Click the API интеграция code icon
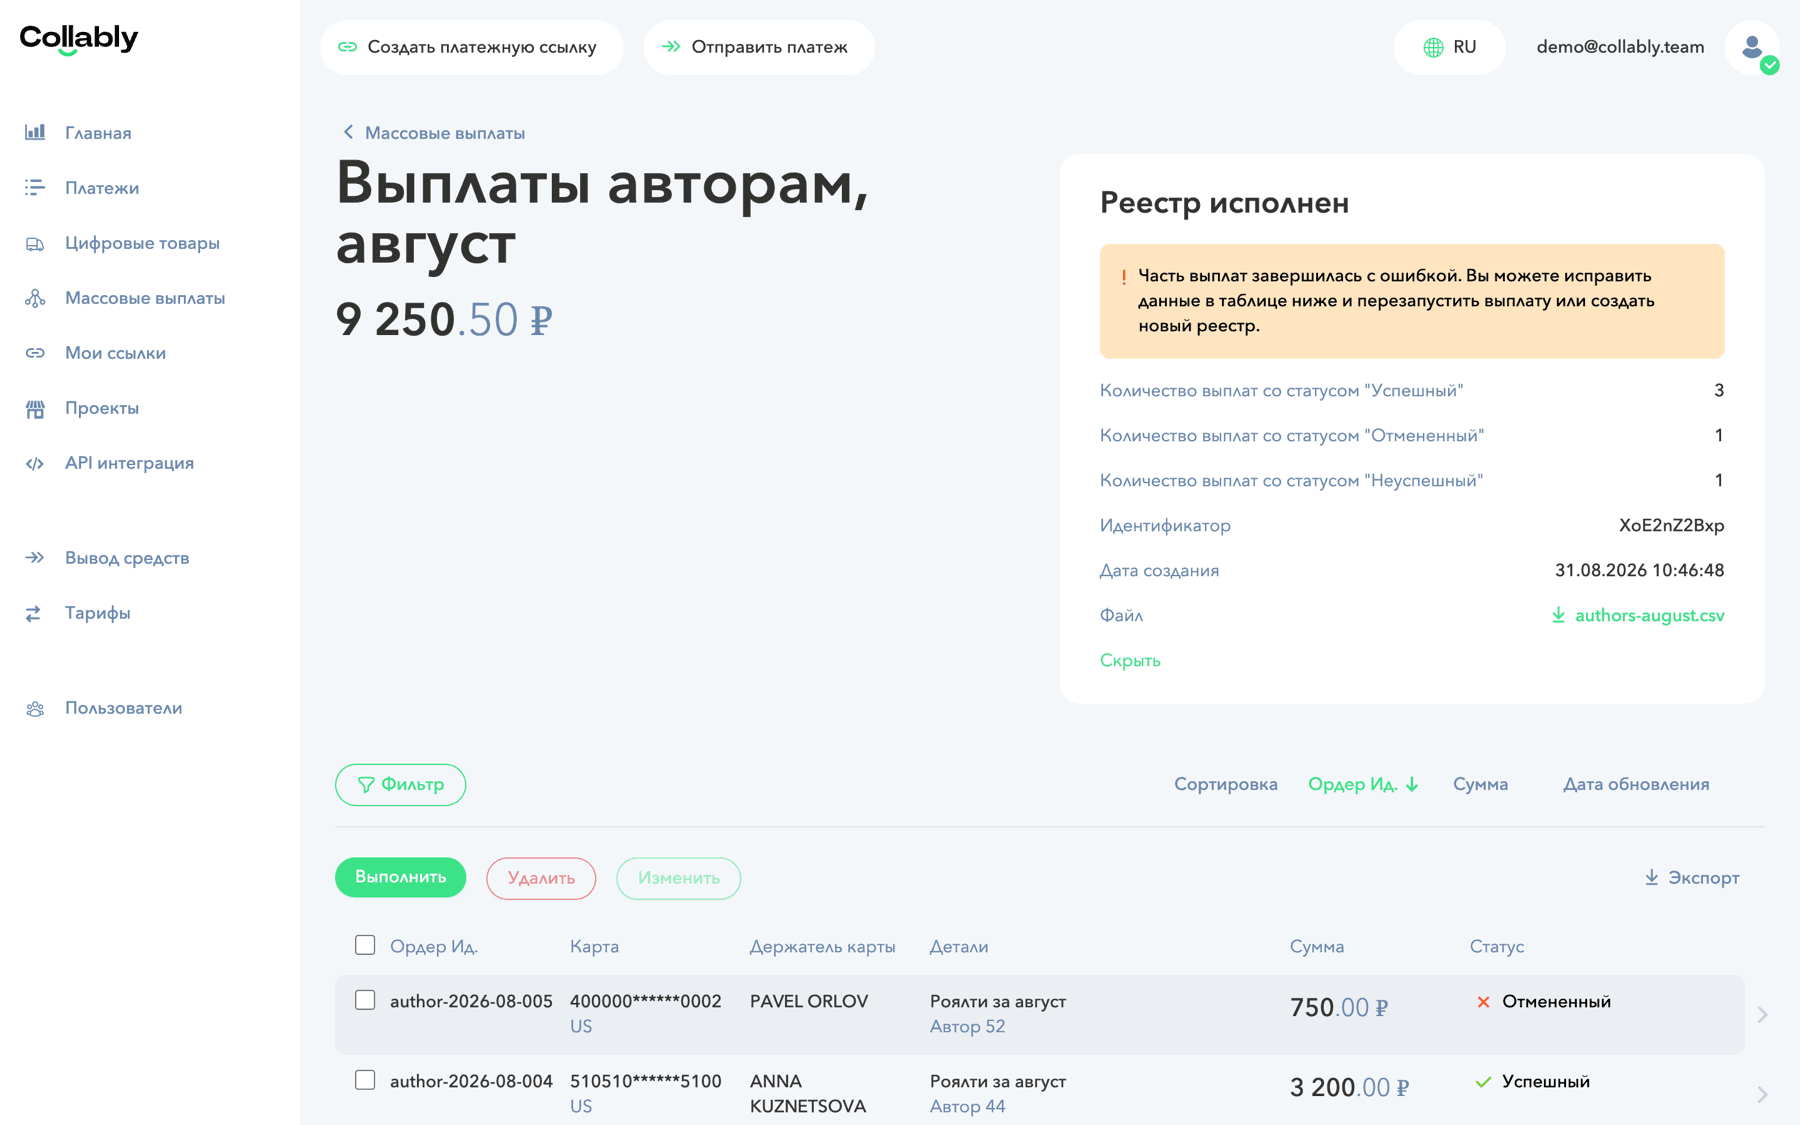 (35, 463)
